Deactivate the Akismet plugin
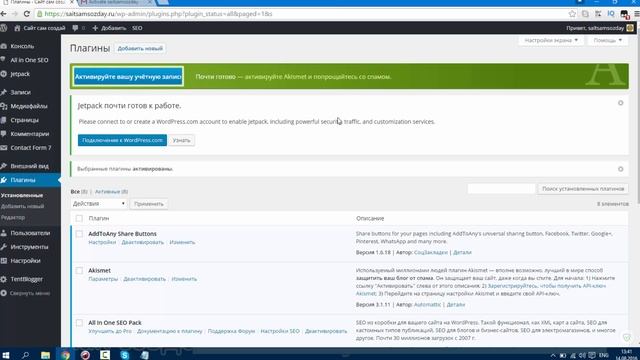The image size is (640, 360). [x=144, y=279]
